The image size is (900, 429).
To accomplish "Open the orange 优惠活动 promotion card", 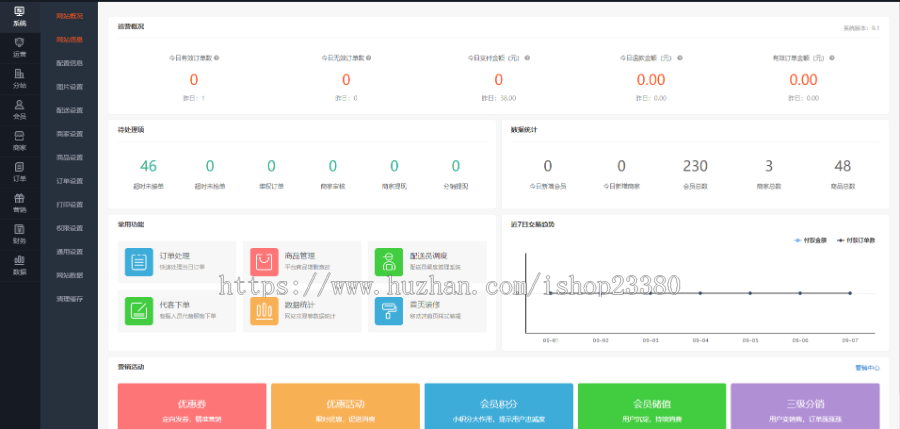I will point(346,406).
